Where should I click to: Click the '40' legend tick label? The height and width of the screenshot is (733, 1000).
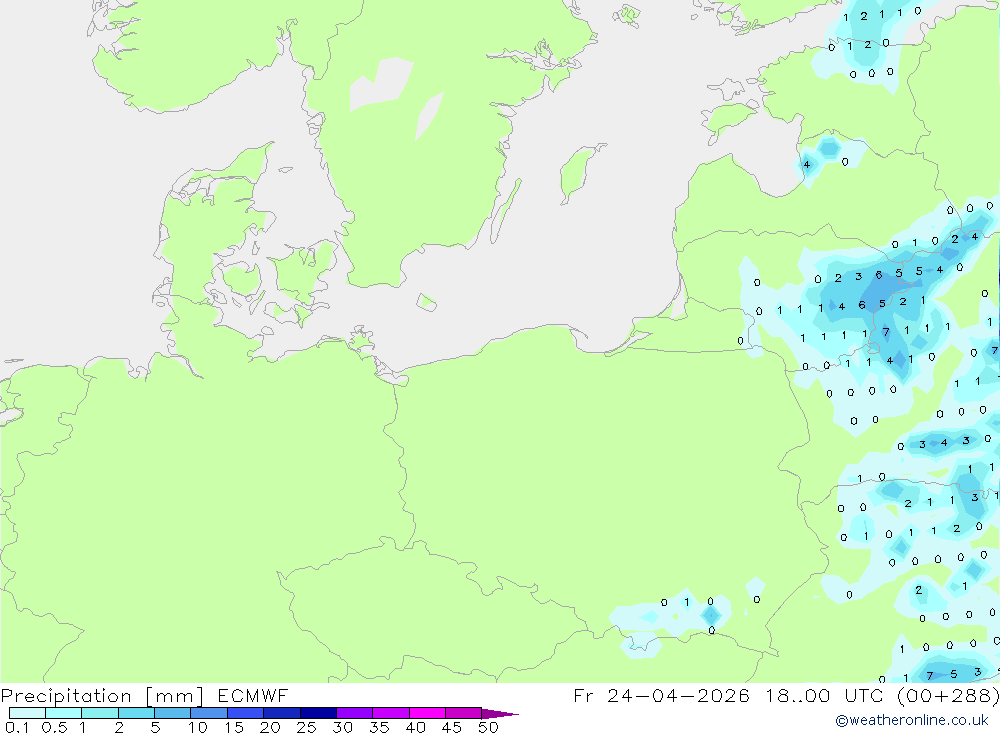tap(415, 727)
